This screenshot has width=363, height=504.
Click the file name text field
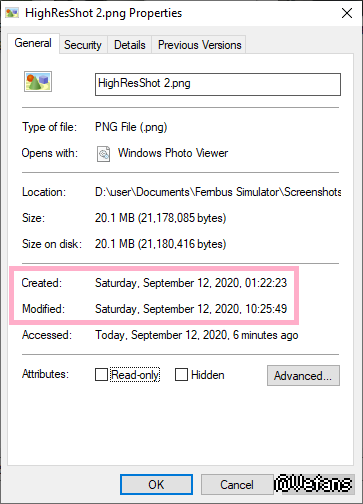pyautogui.click(x=218, y=84)
